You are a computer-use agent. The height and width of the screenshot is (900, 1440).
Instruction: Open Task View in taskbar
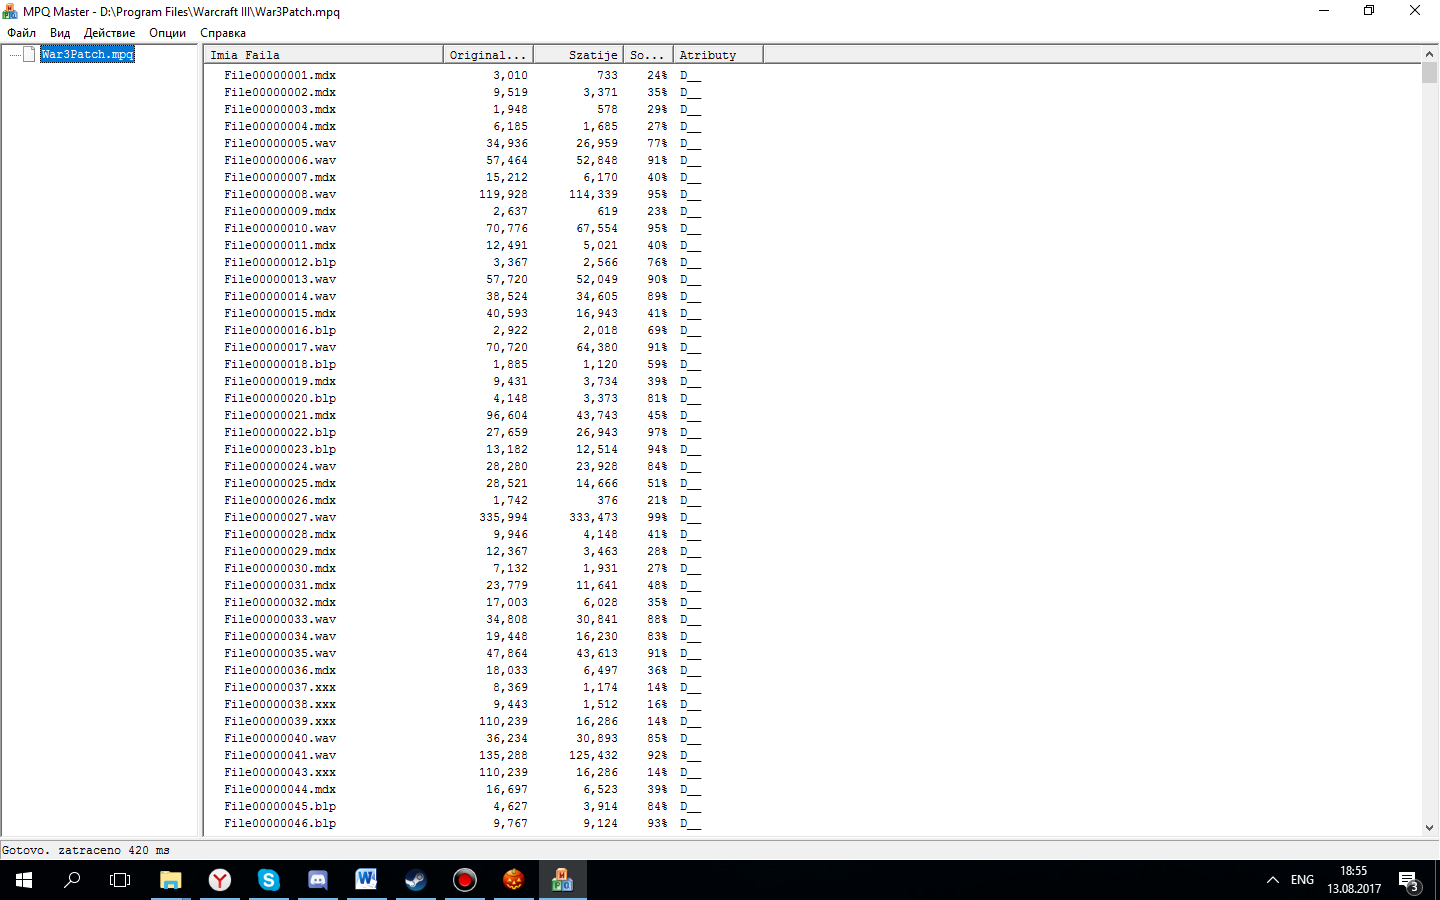click(x=120, y=880)
